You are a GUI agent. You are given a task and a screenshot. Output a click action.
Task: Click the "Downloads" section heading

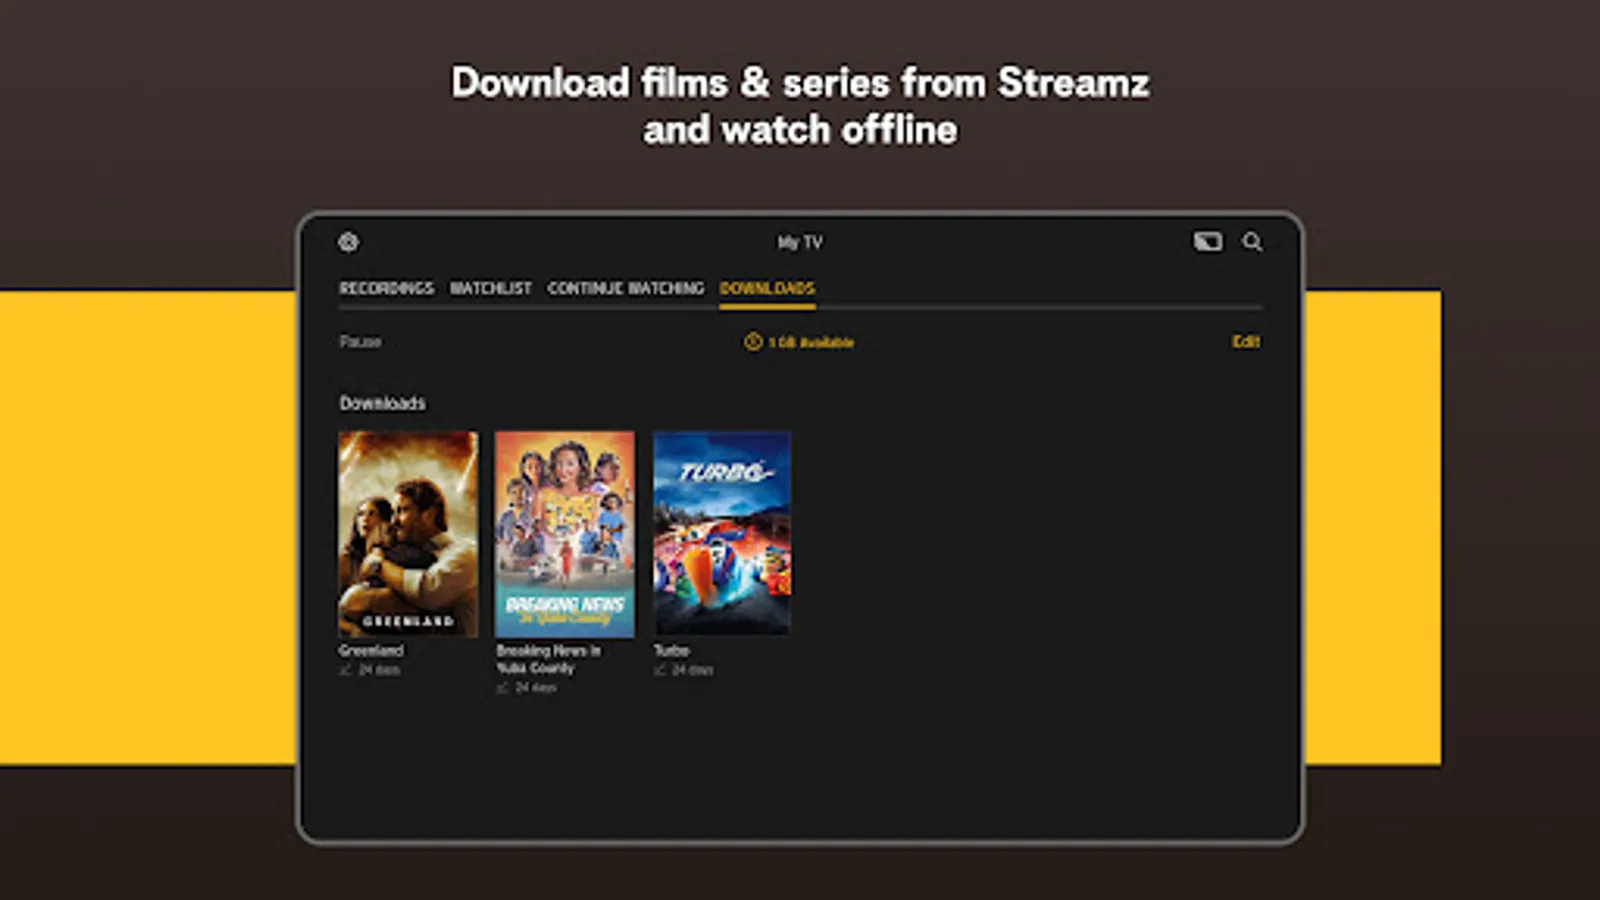[382, 403]
